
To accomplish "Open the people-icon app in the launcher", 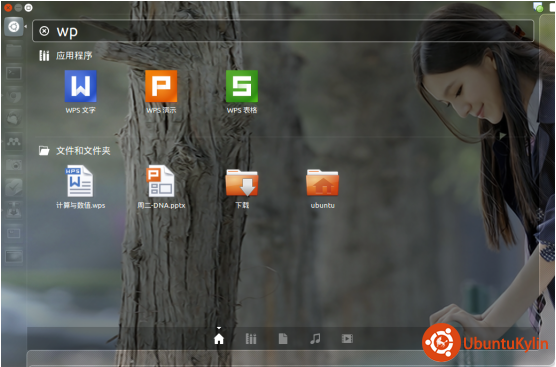I will pyautogui.click(x=14, y=142).
